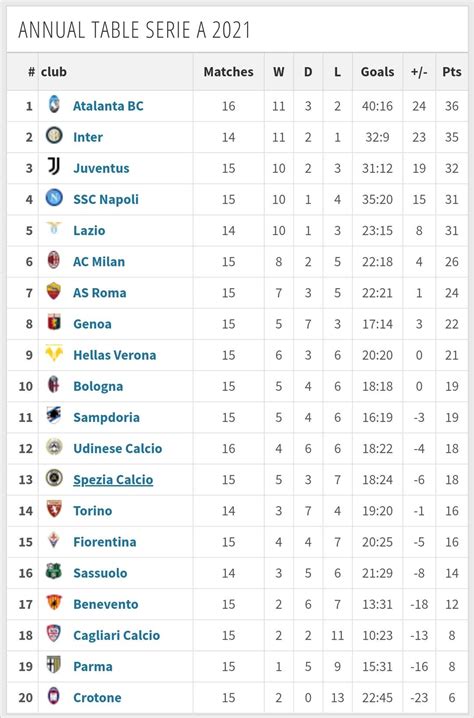Click the Atalanta BC club crest
Viewport: 474px width, 718px height.
tap(54, 104)
